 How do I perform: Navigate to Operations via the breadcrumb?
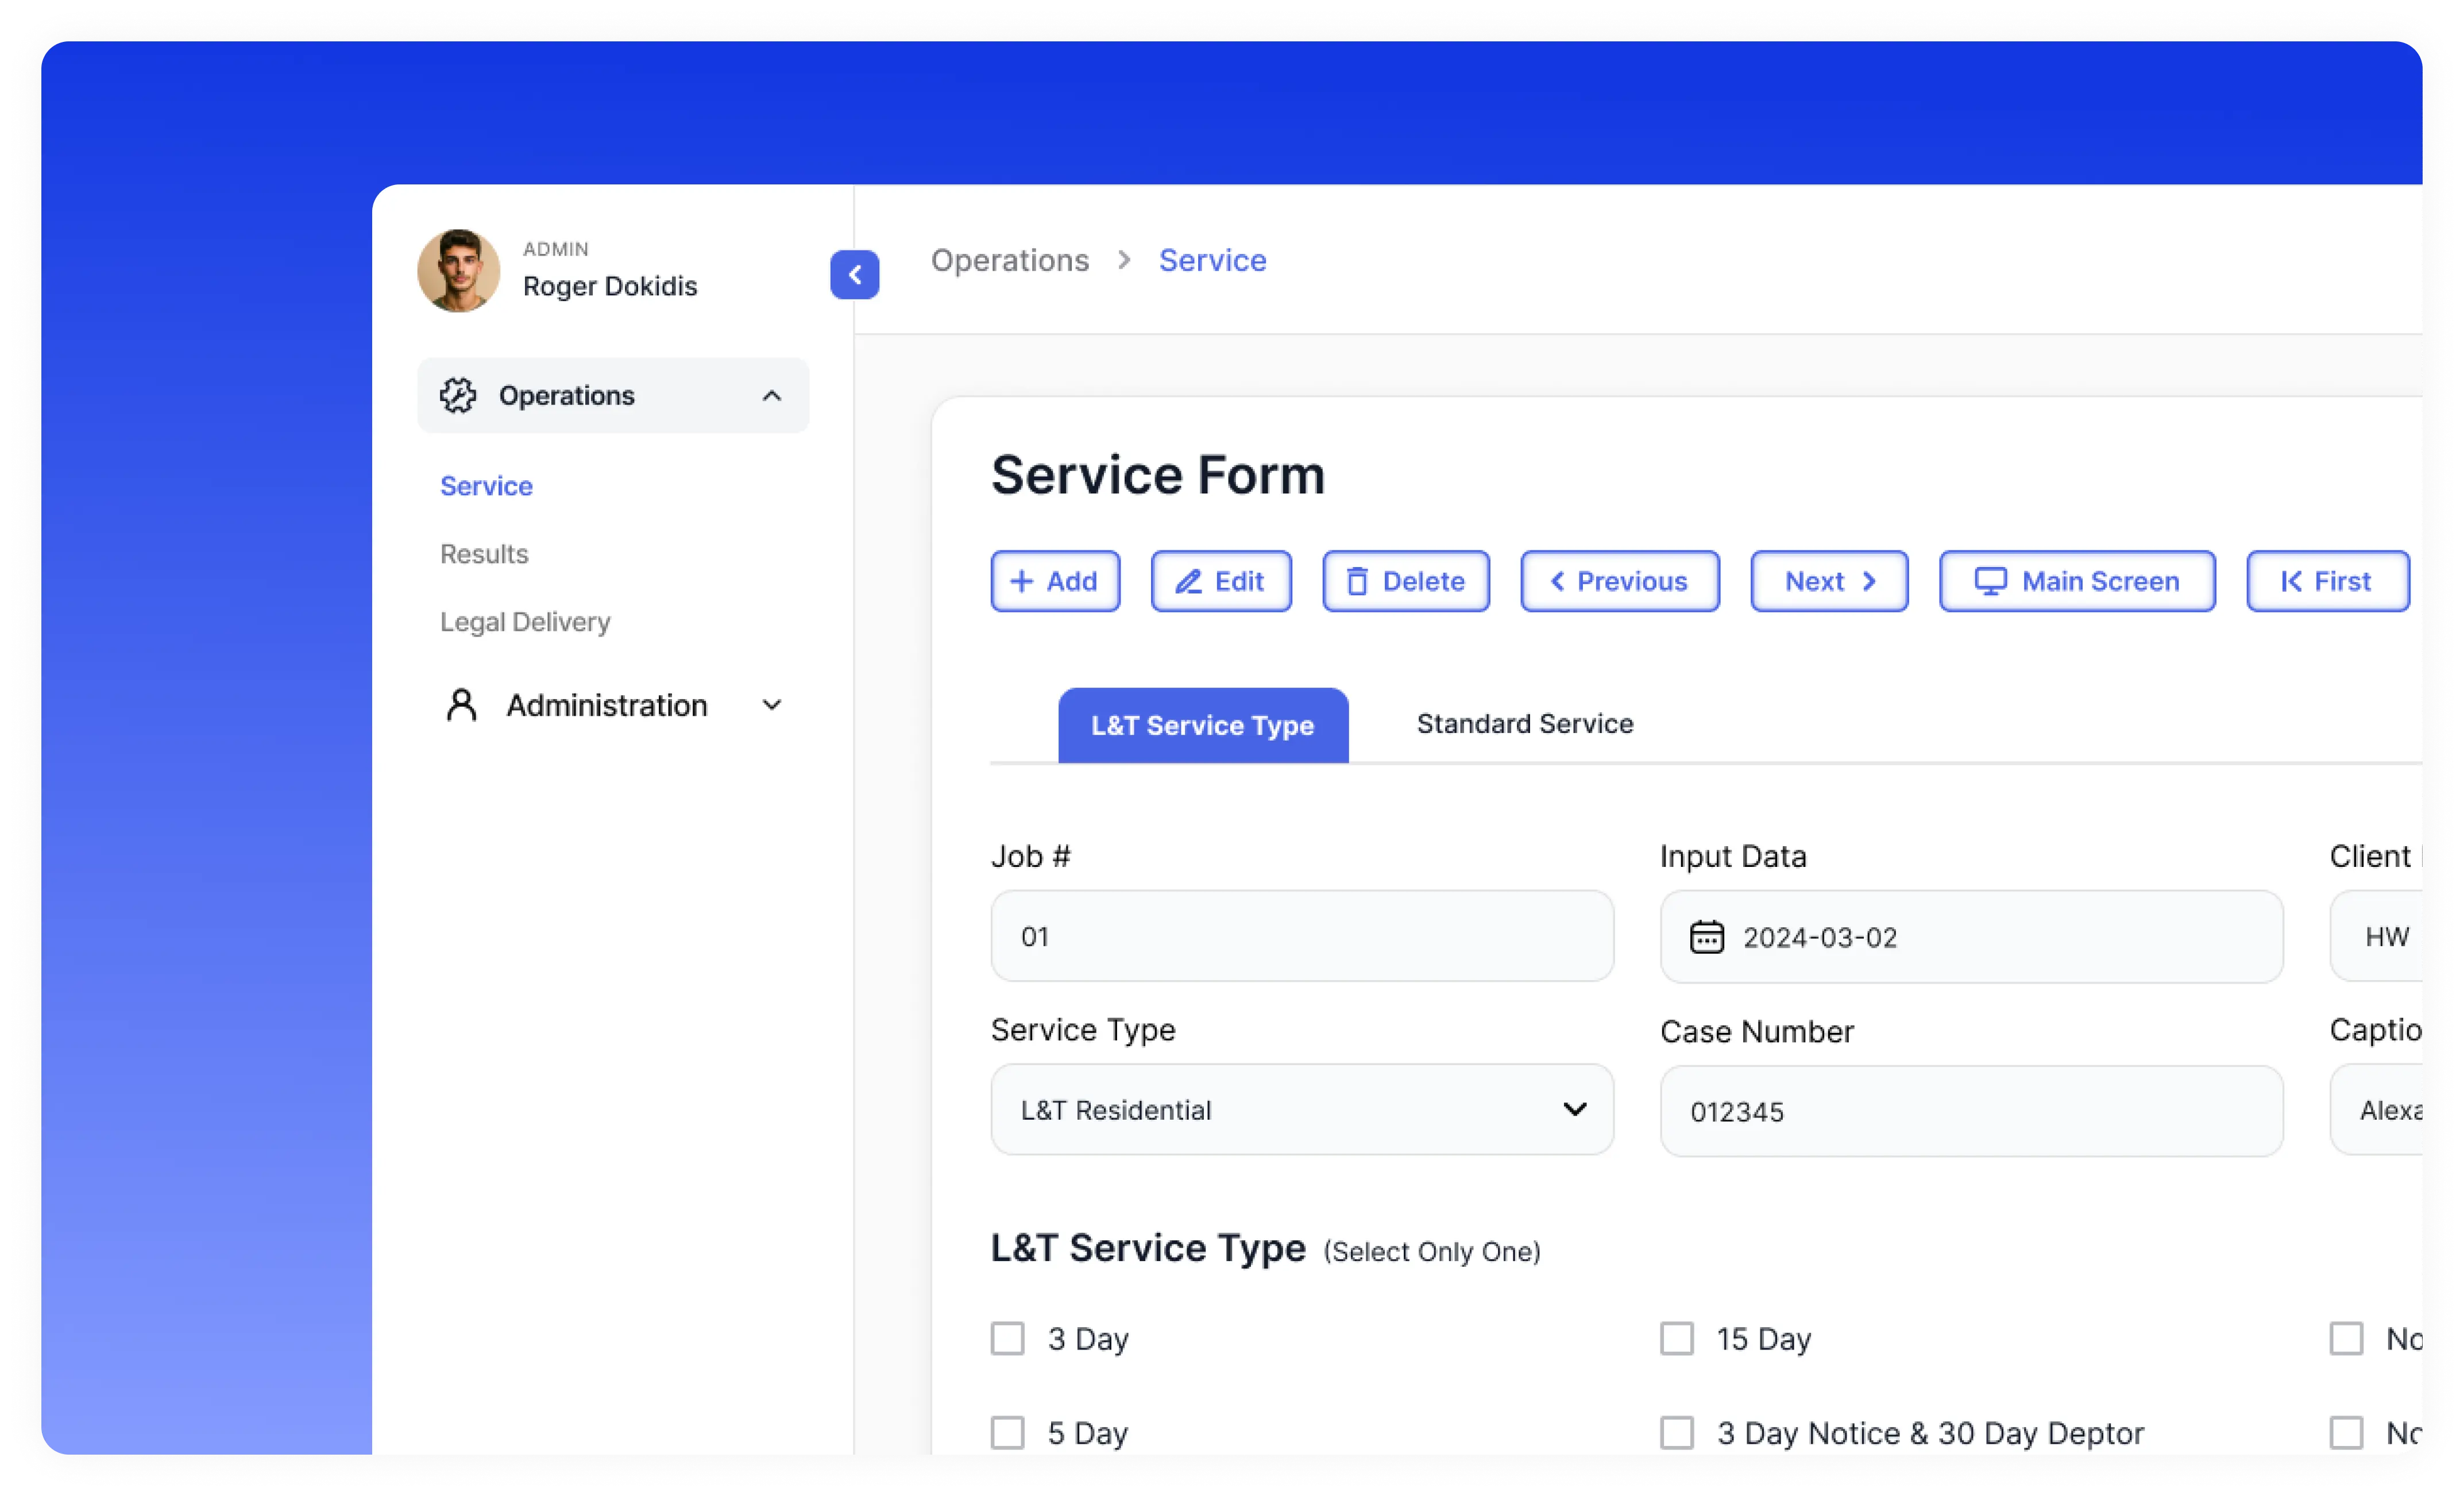click(x=1010, y=260)
